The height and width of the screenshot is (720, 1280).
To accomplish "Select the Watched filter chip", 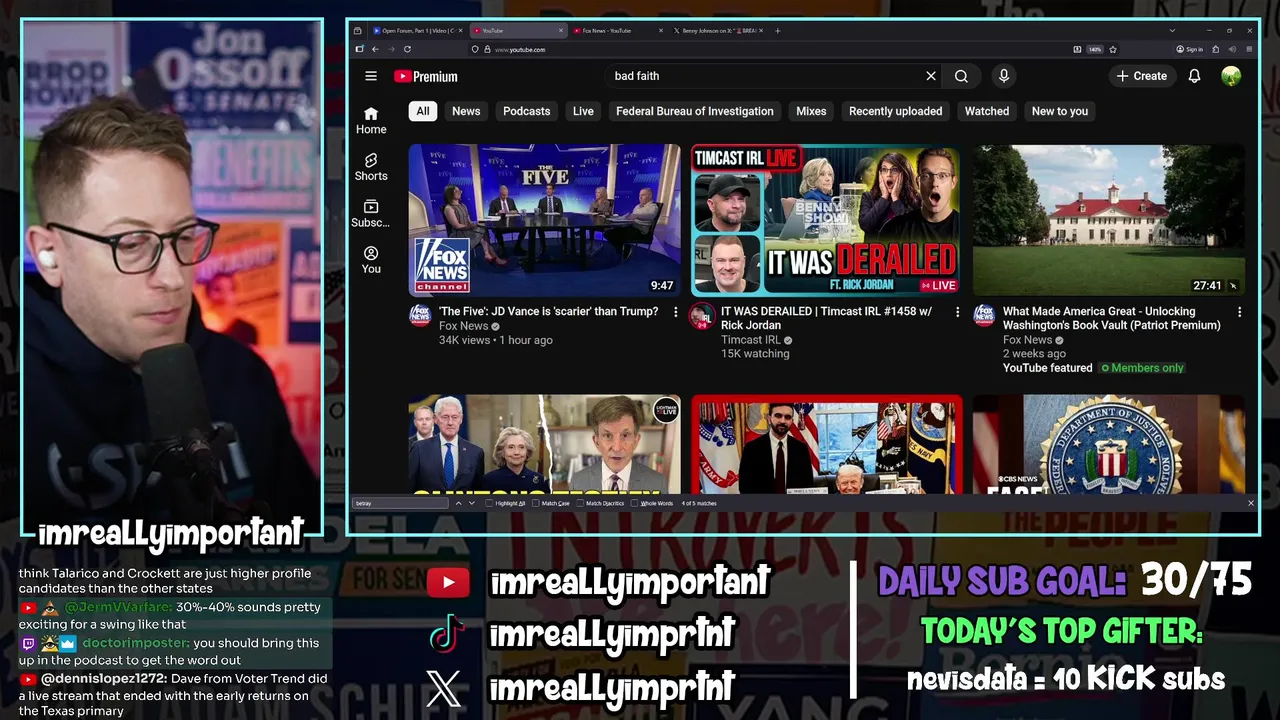I will pyautogui.click(x=987, y=111).
